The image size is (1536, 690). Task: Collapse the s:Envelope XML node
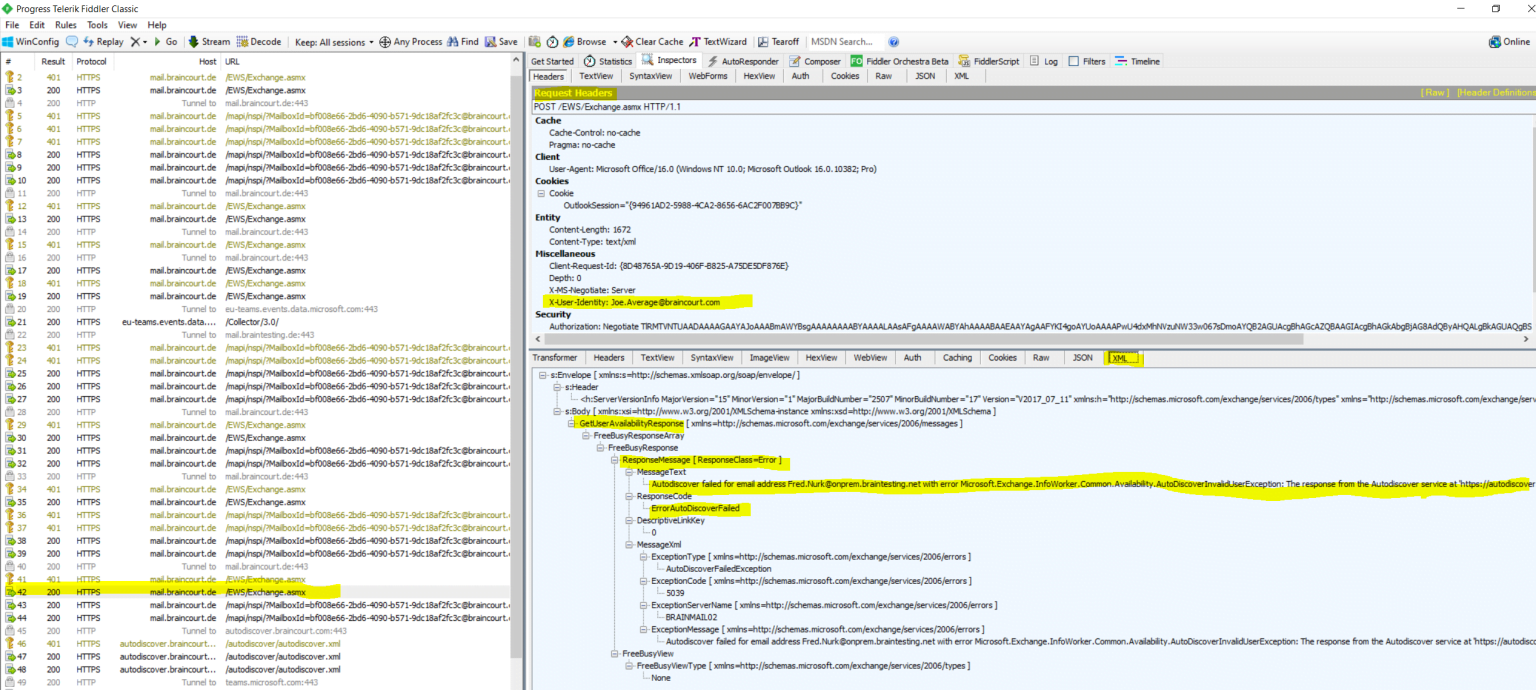coord(542,375)
